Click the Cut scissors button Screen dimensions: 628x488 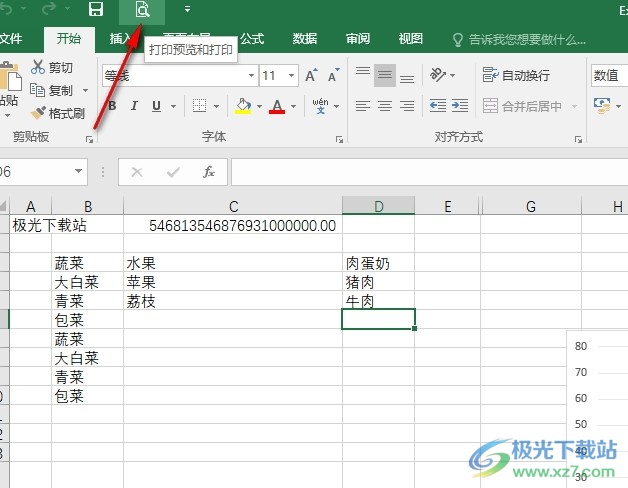(53, 67)
